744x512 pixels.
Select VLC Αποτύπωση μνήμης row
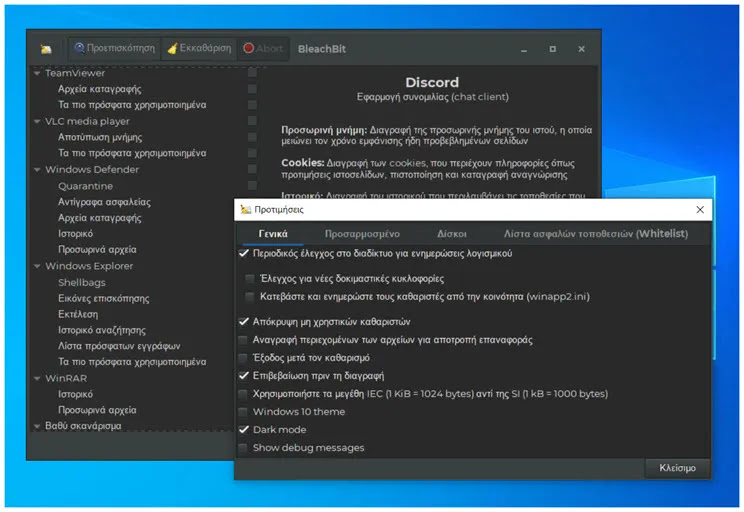click(x=100, y=137)
